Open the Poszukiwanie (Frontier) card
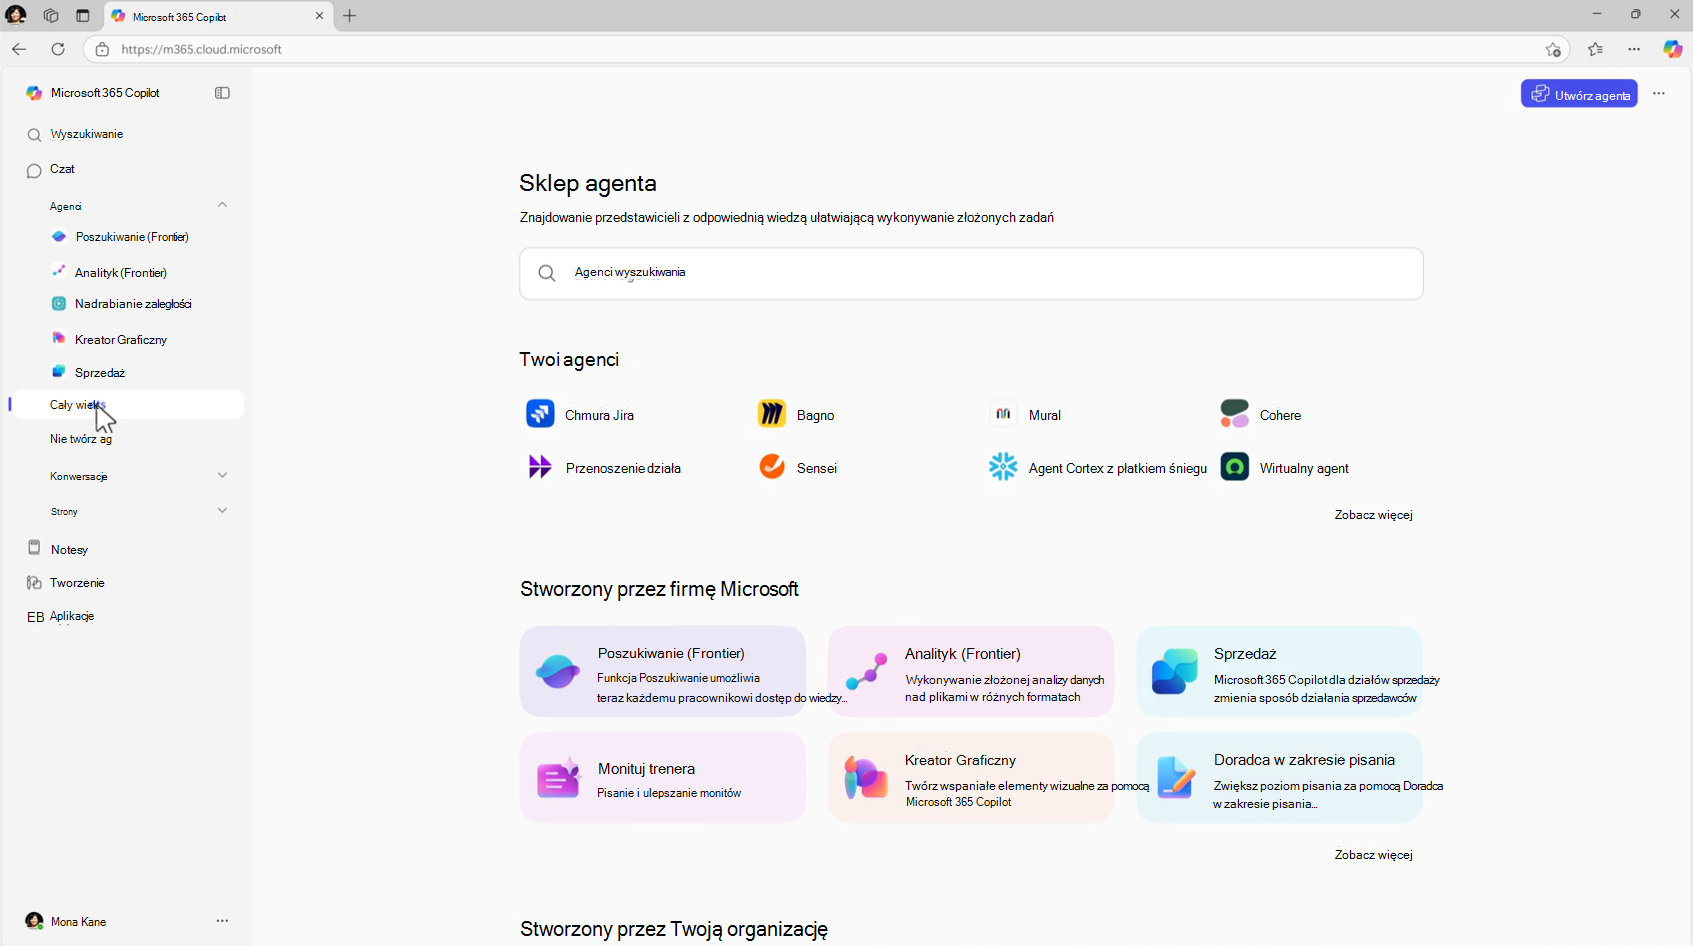 pyautogui.click(x=662, y=672)
